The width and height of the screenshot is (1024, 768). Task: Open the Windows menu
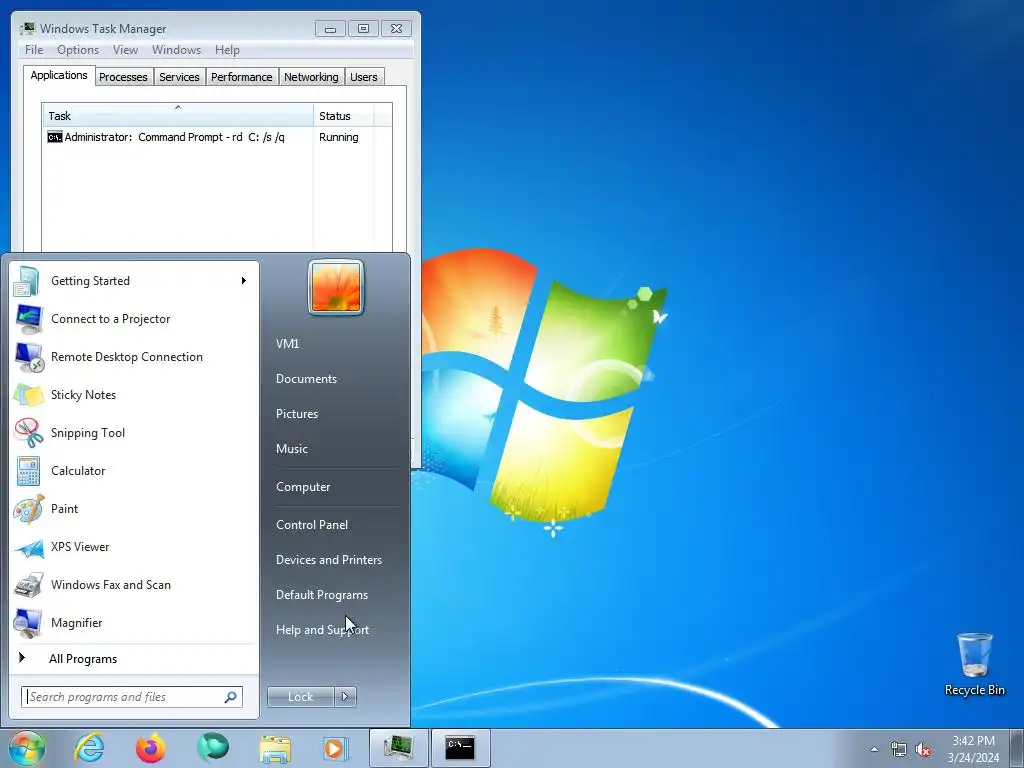click(x=176, y=50)
